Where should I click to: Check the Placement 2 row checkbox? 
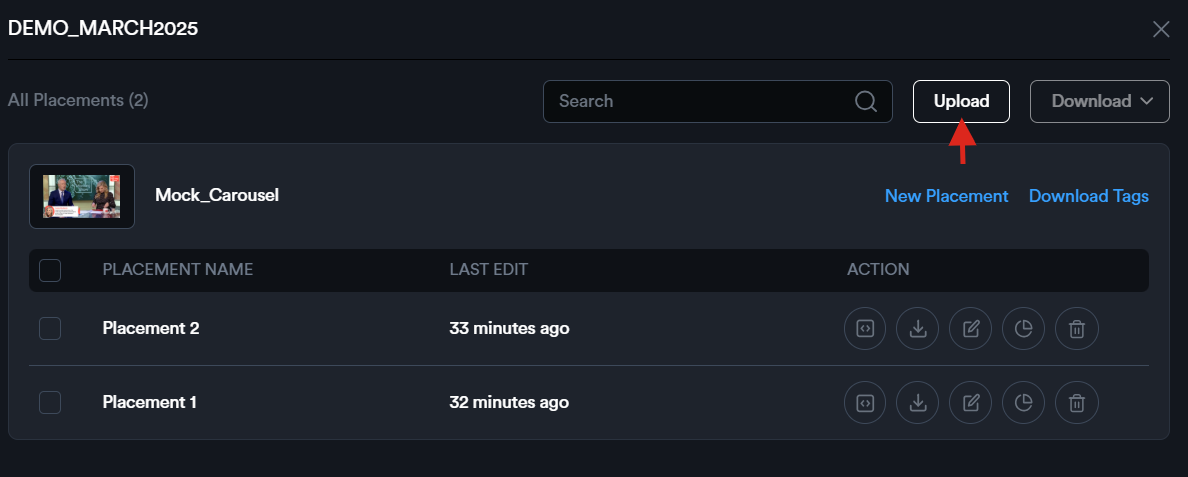(x=50, y=328)
